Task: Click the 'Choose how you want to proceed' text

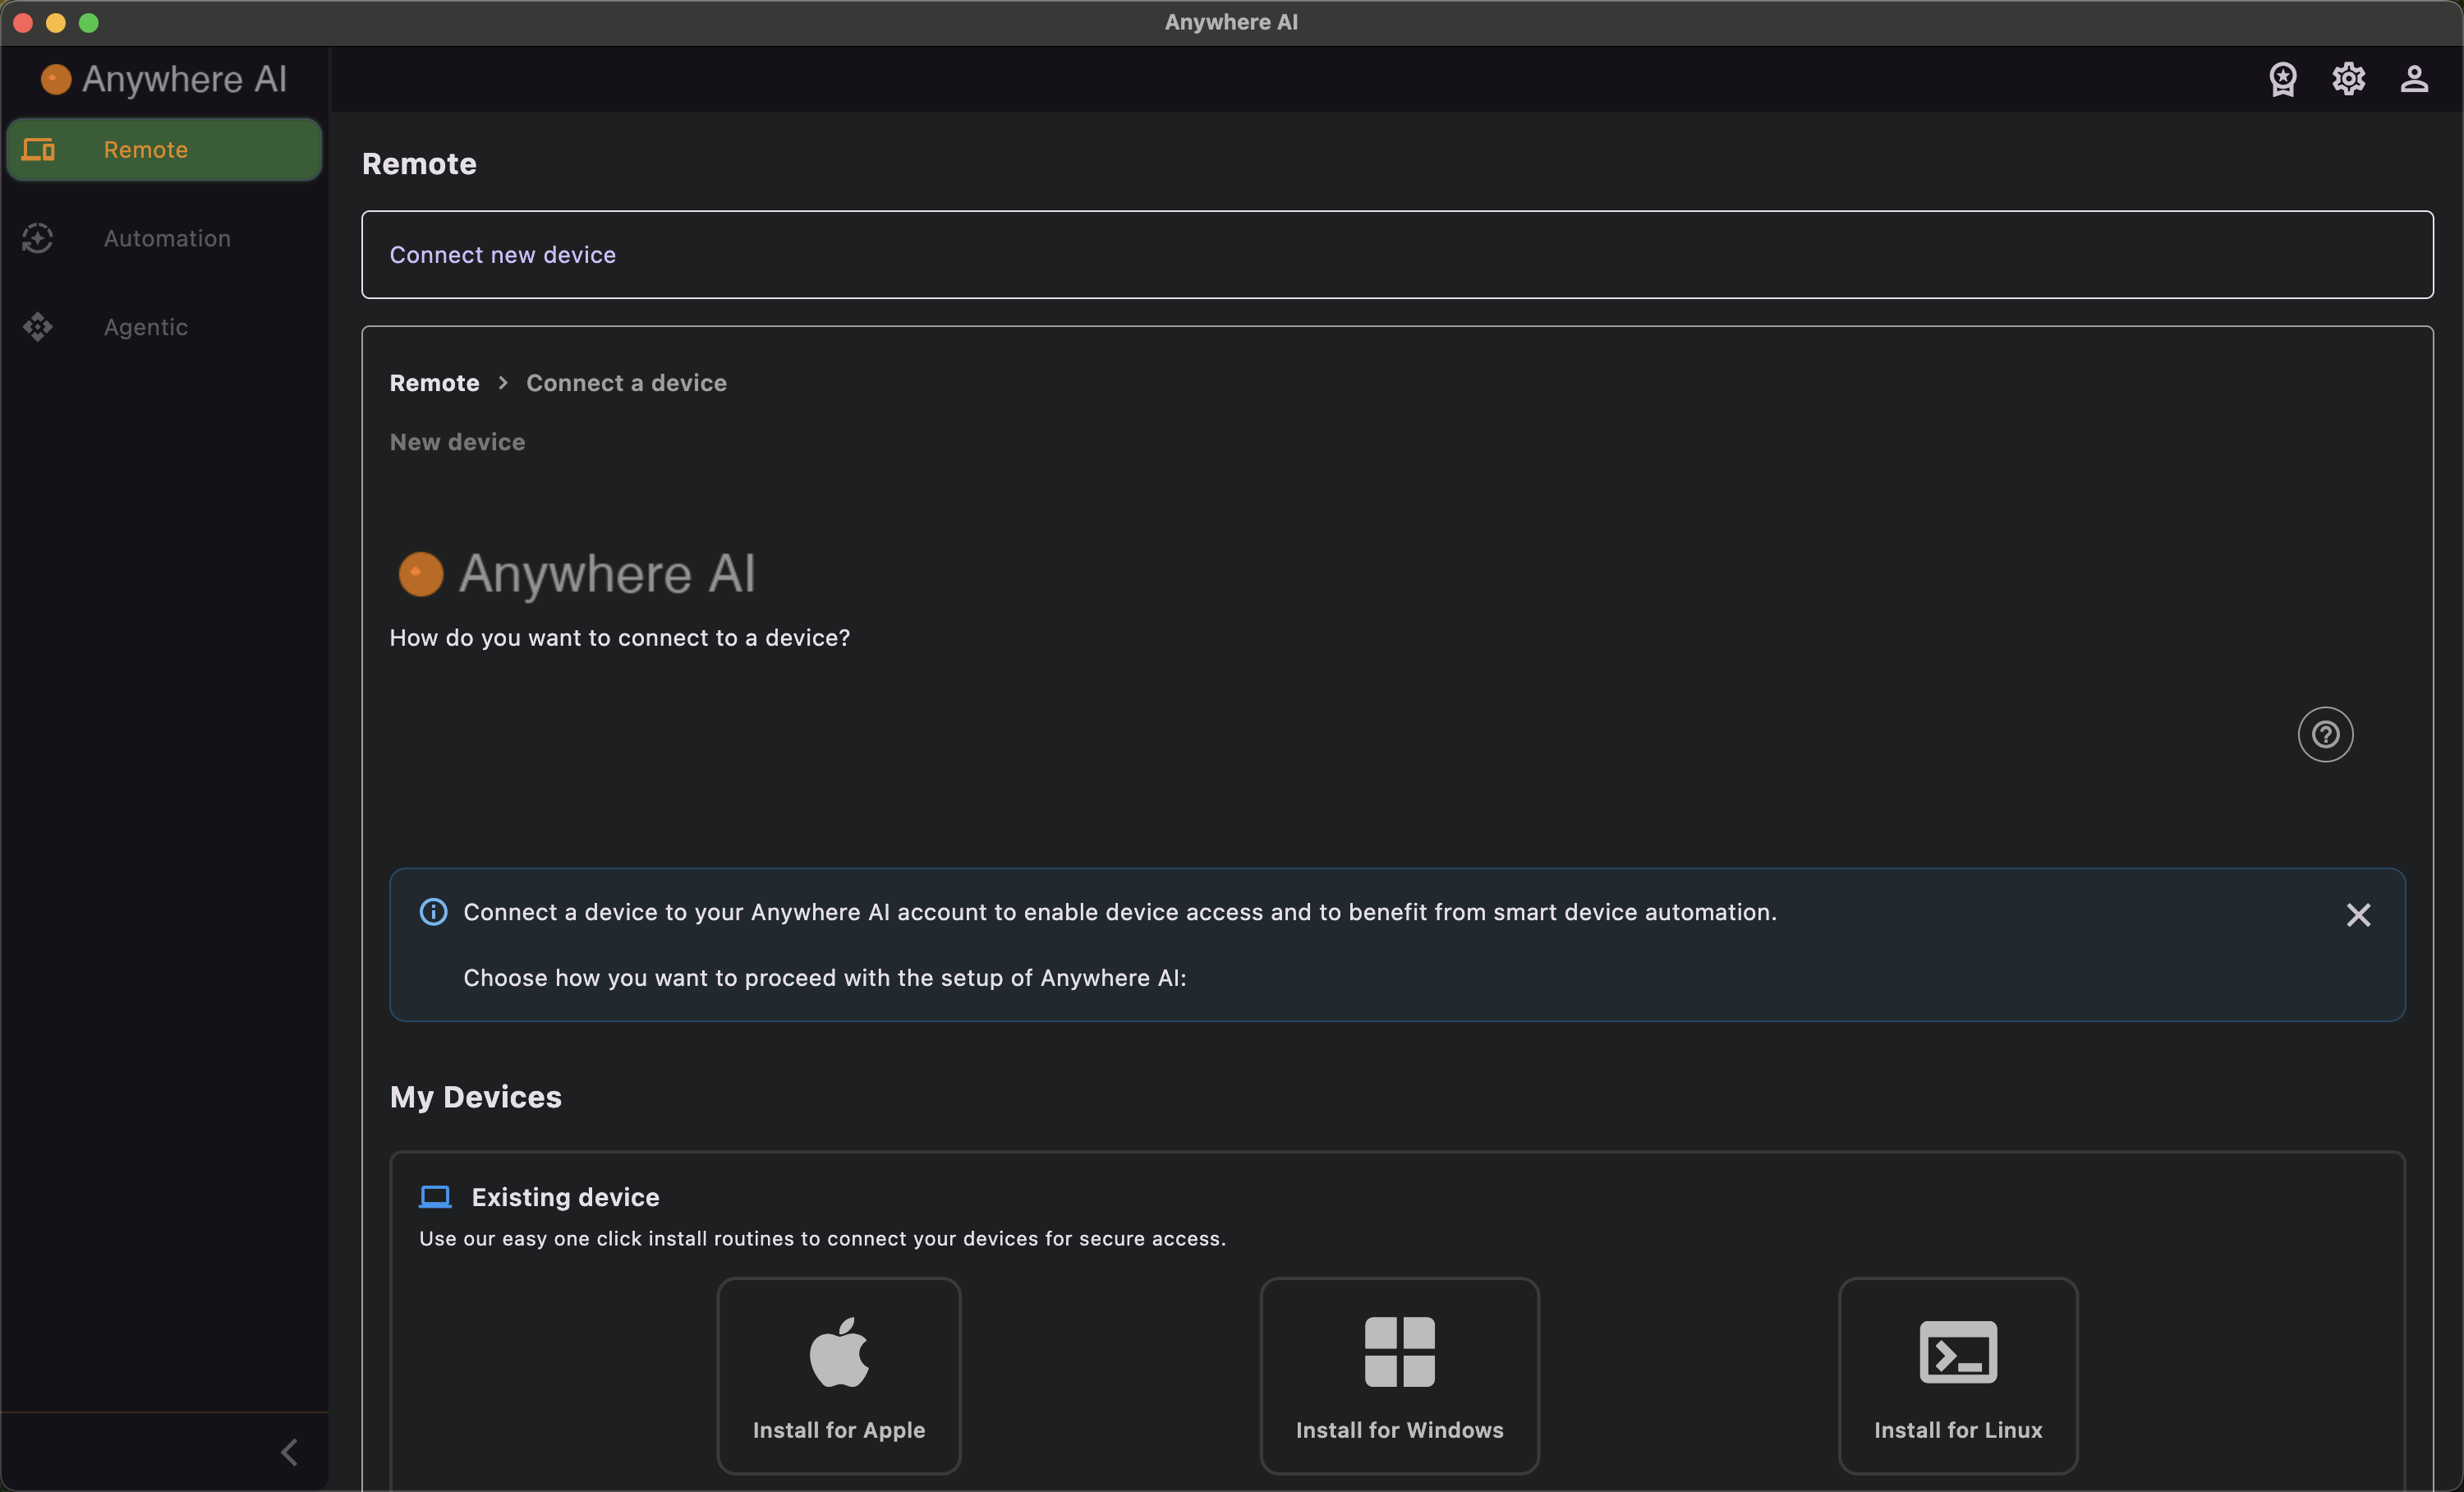Action: coord(824,978)
